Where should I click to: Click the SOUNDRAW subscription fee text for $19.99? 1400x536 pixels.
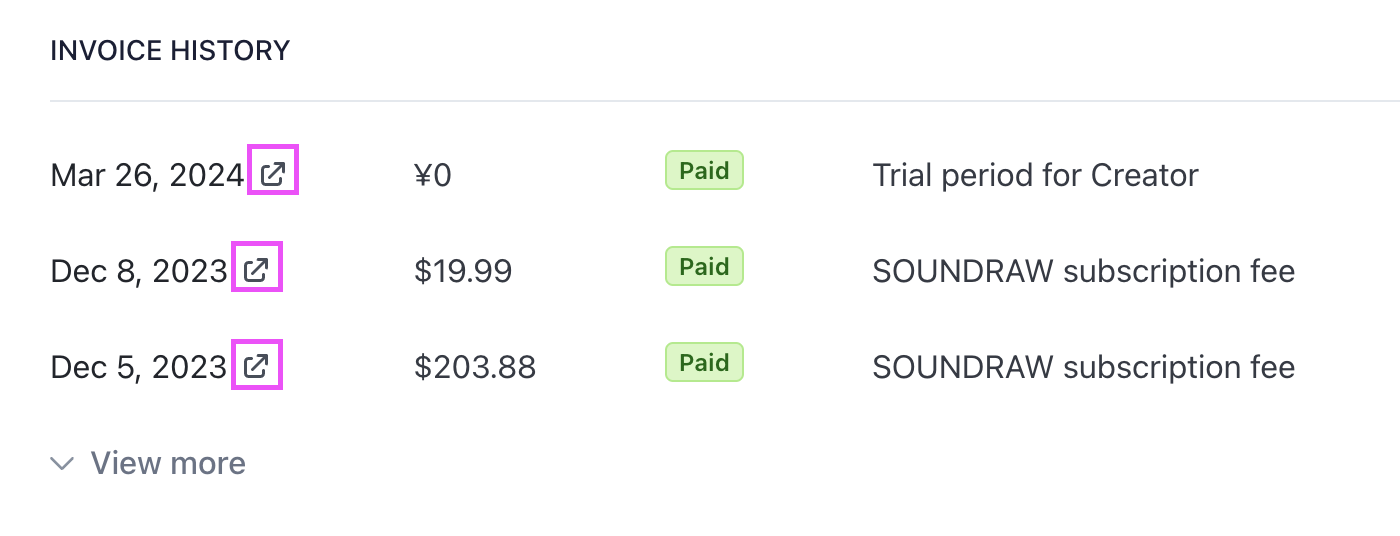(1083, 271)
